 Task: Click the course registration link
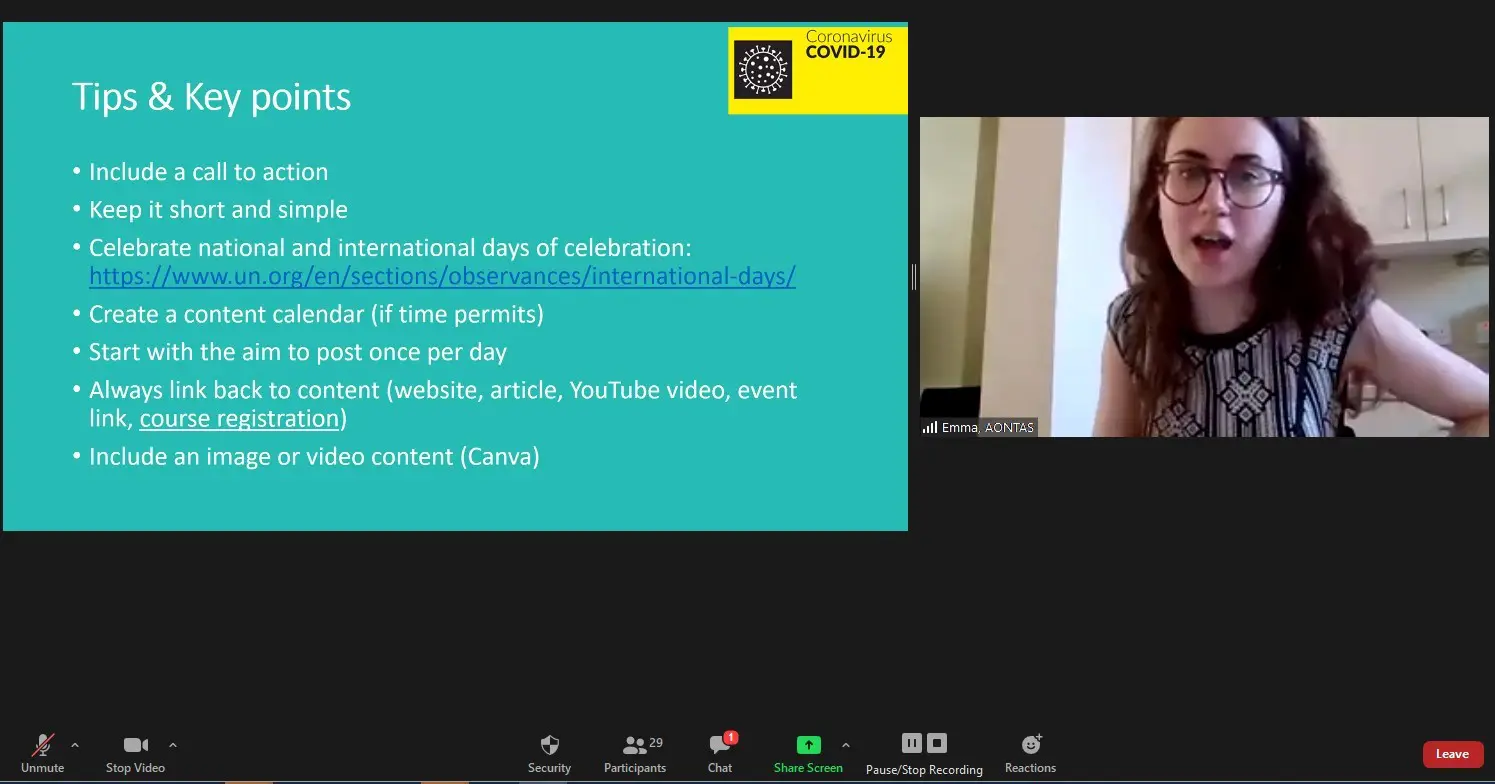[x=239, y=418]
